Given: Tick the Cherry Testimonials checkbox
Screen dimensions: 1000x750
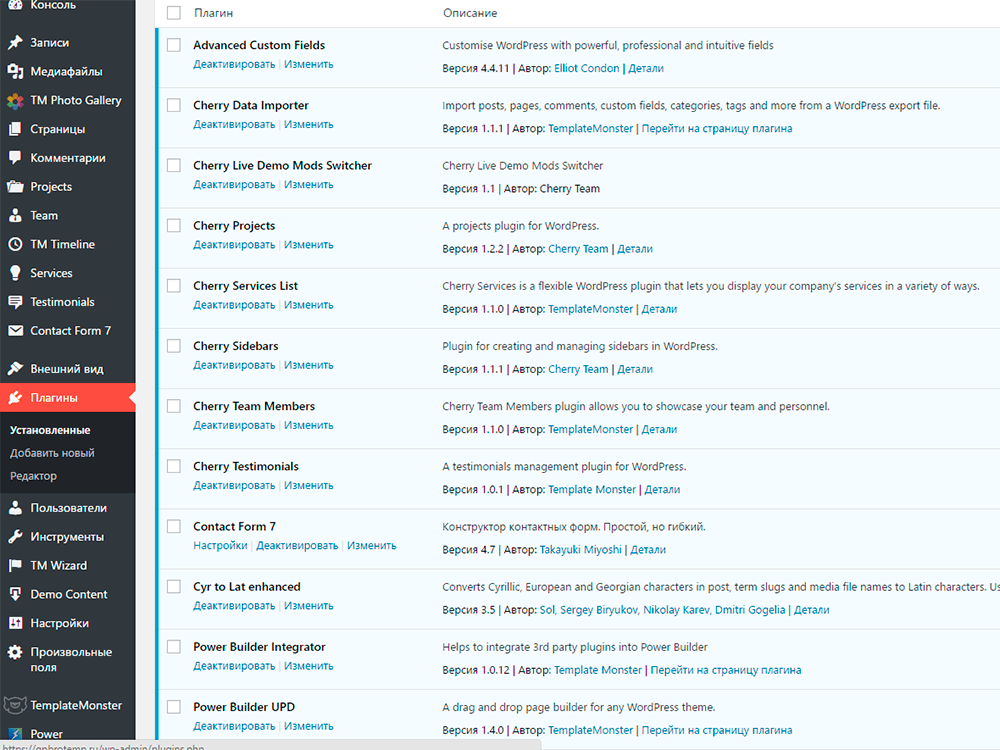Looking at the screenshot, I should 173,466.
